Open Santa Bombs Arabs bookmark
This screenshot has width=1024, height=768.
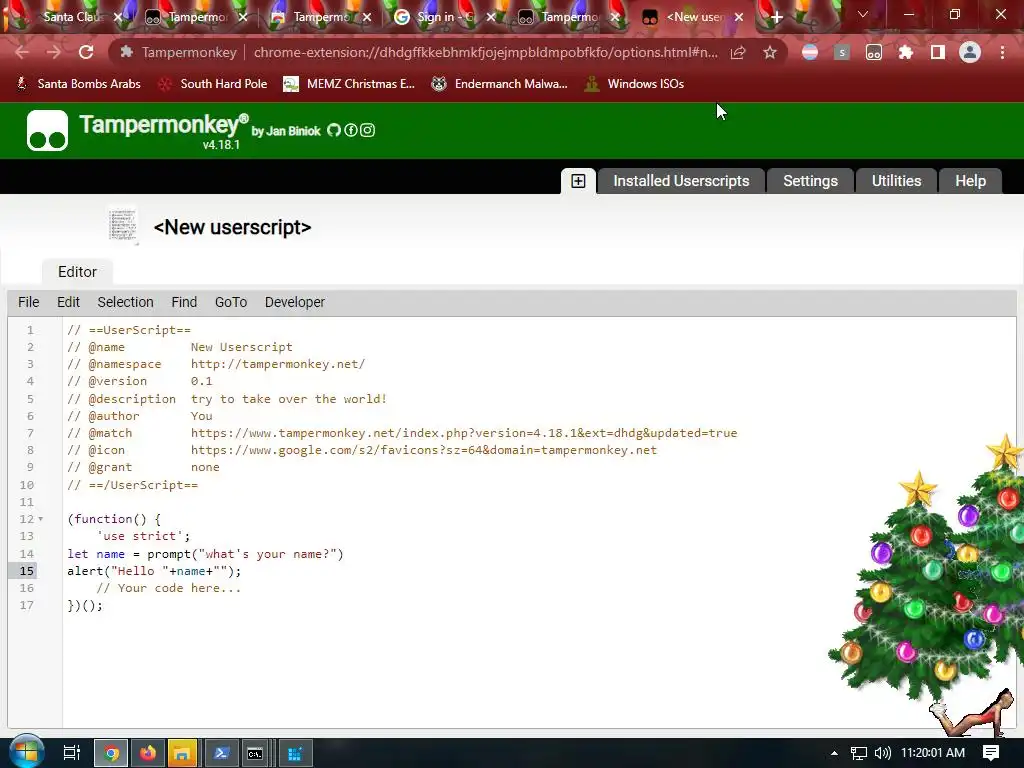tap(78, 84)
